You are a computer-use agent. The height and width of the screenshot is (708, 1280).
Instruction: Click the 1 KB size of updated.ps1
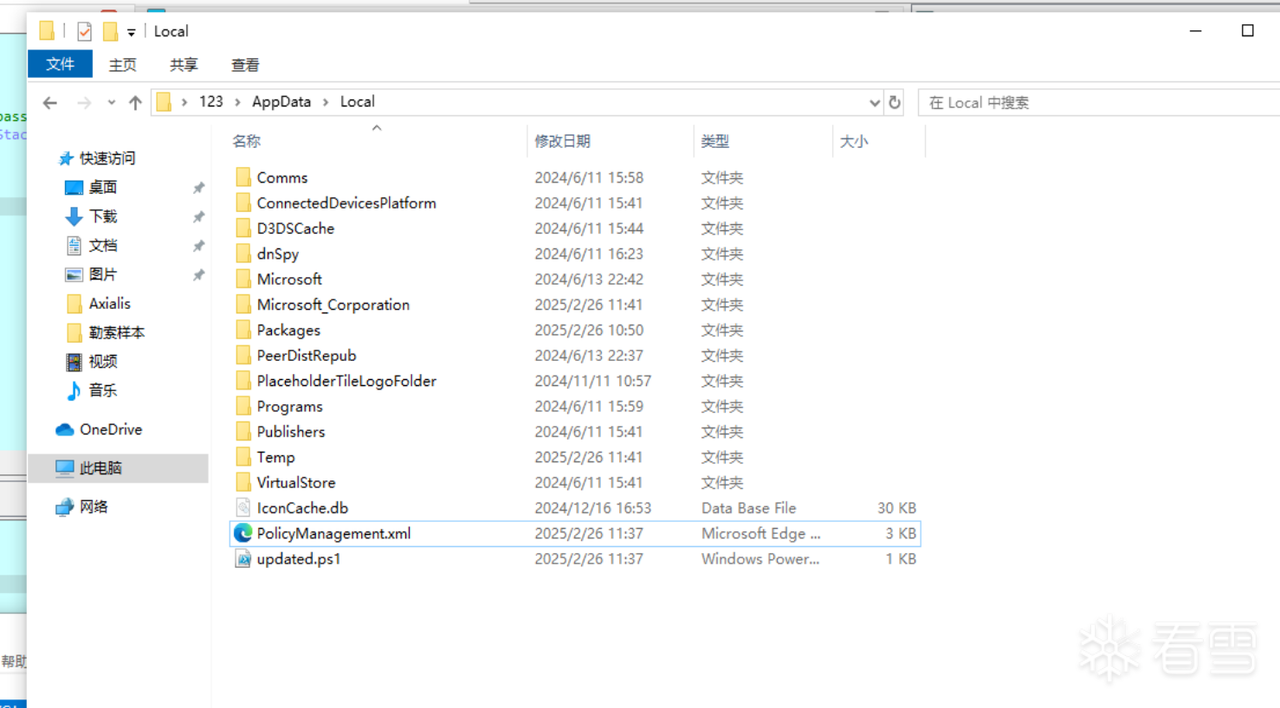tap(901, 559)
